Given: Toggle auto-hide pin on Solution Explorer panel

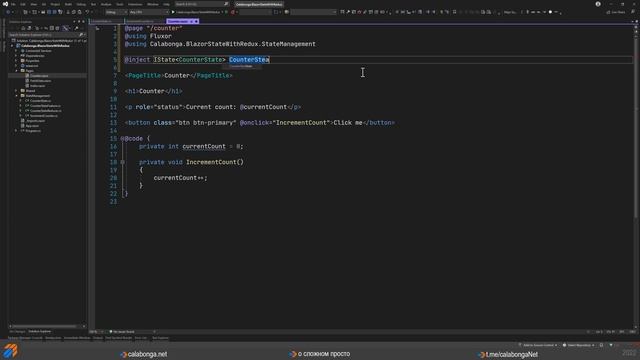Looking at the screenshot, I should (79, 22).
